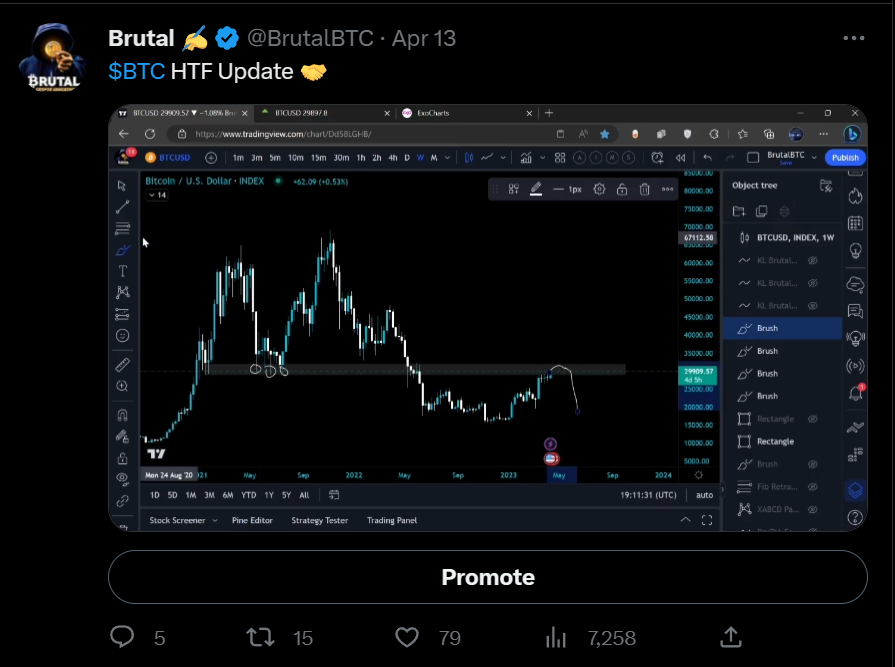Show the hidden XABCD Pattern object
The width and height of the screenshot is (895, 667).
click(x=813, y=509)
